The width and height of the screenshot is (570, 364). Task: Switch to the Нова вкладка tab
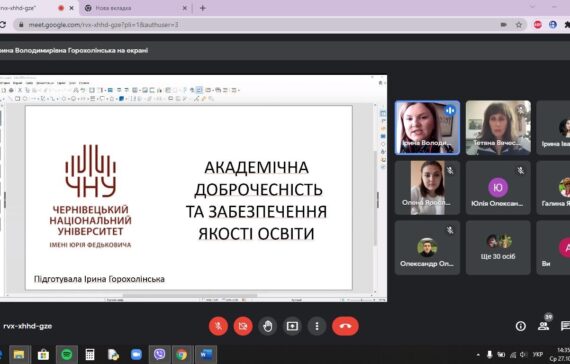pyautogui.click(x=135, y=8)
